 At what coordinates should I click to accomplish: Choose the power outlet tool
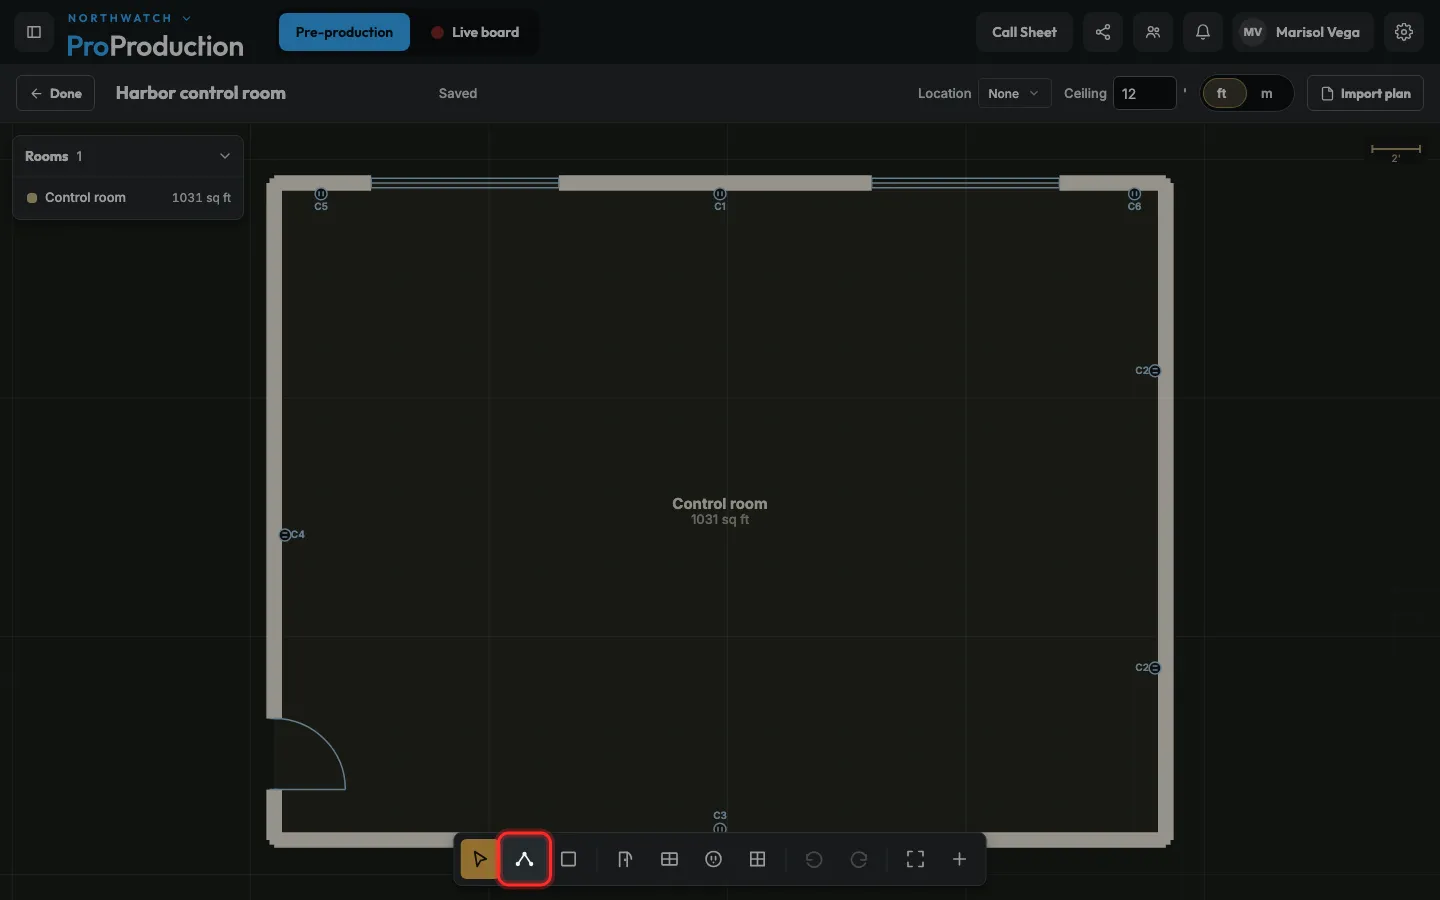713,859
